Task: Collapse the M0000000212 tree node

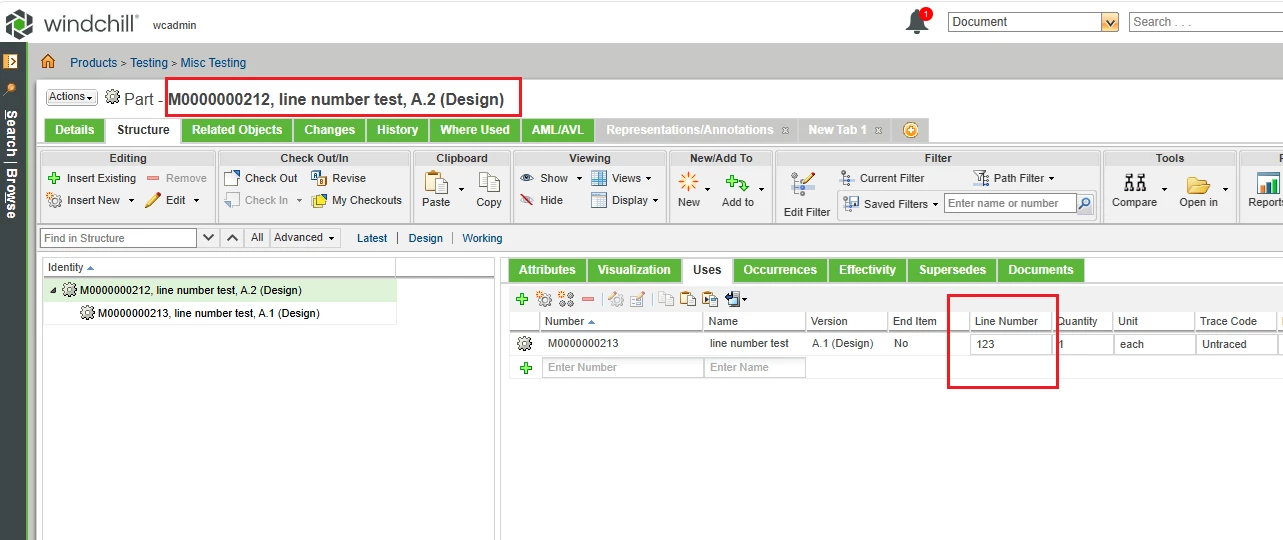Action: 53,290
